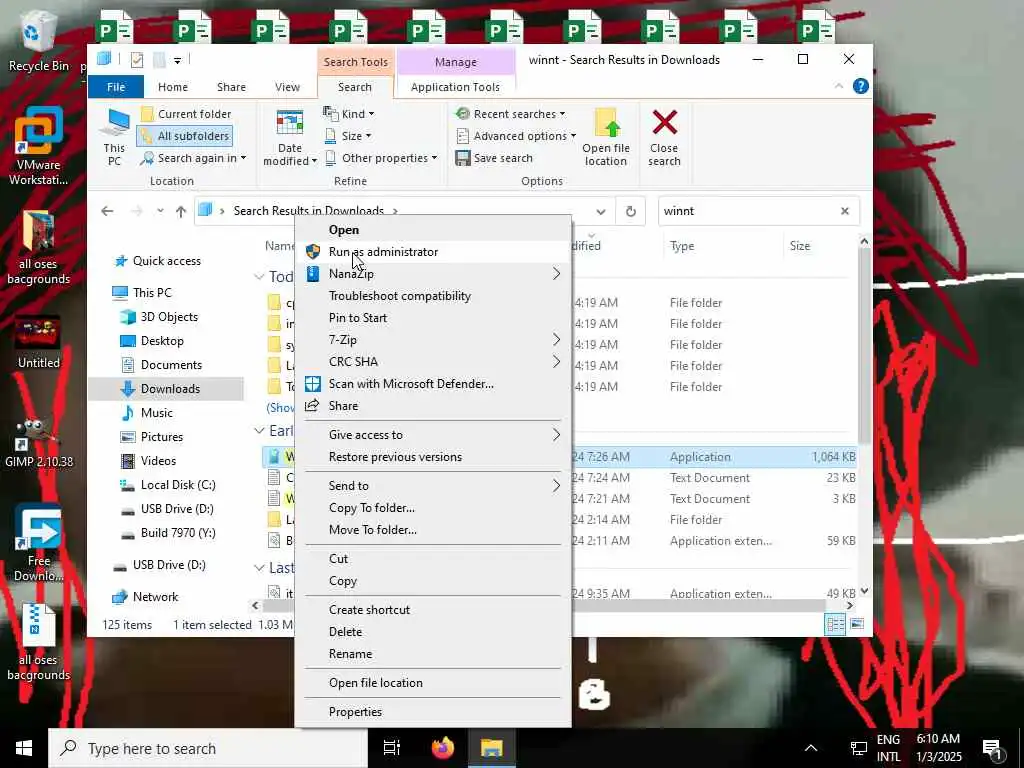Image resolution: width=1024 pixels, height=768 pixels.
Task: Choose Open file location menu entry
Action: (x=434, y=683)
